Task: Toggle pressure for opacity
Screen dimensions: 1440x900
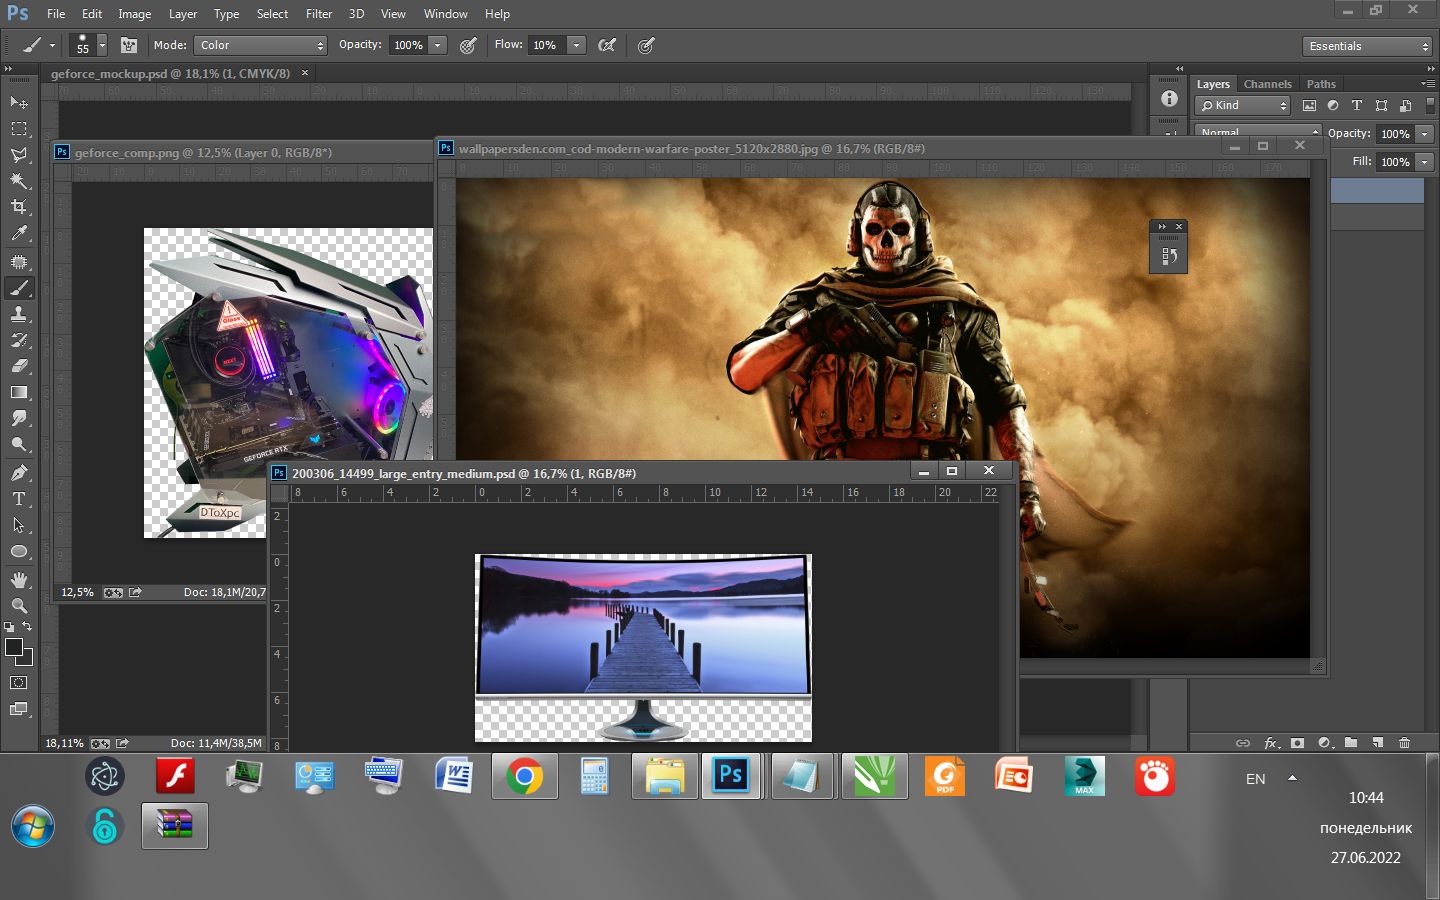Action: pos(467,45)
